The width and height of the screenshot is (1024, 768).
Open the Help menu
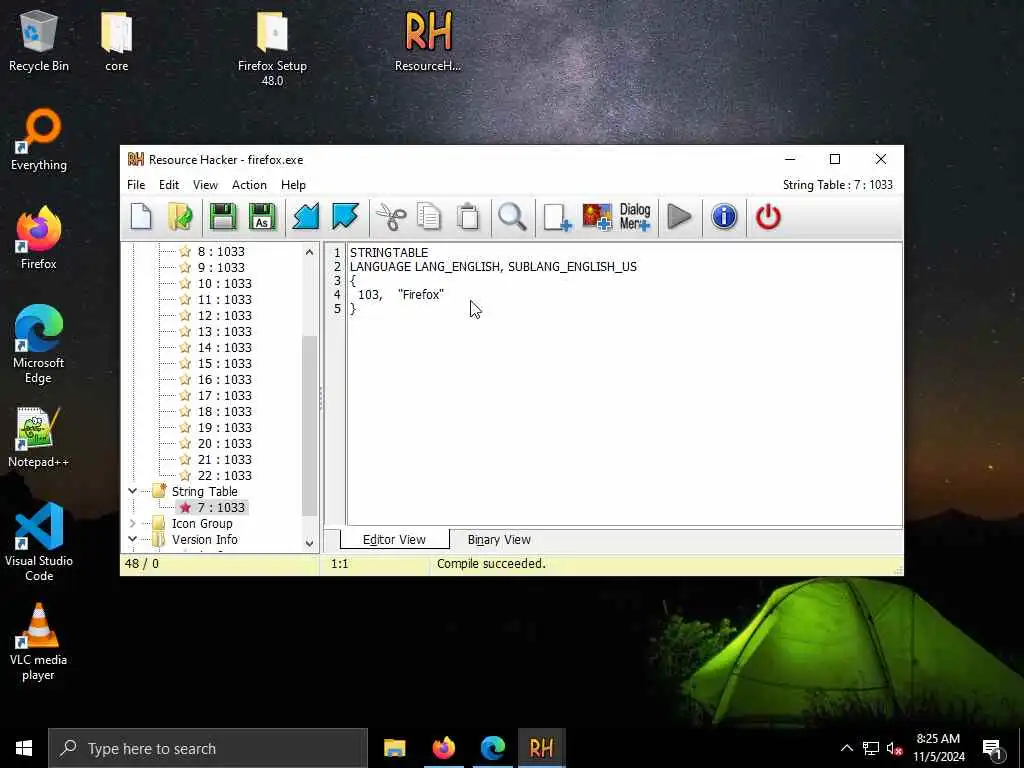(293, 185)
